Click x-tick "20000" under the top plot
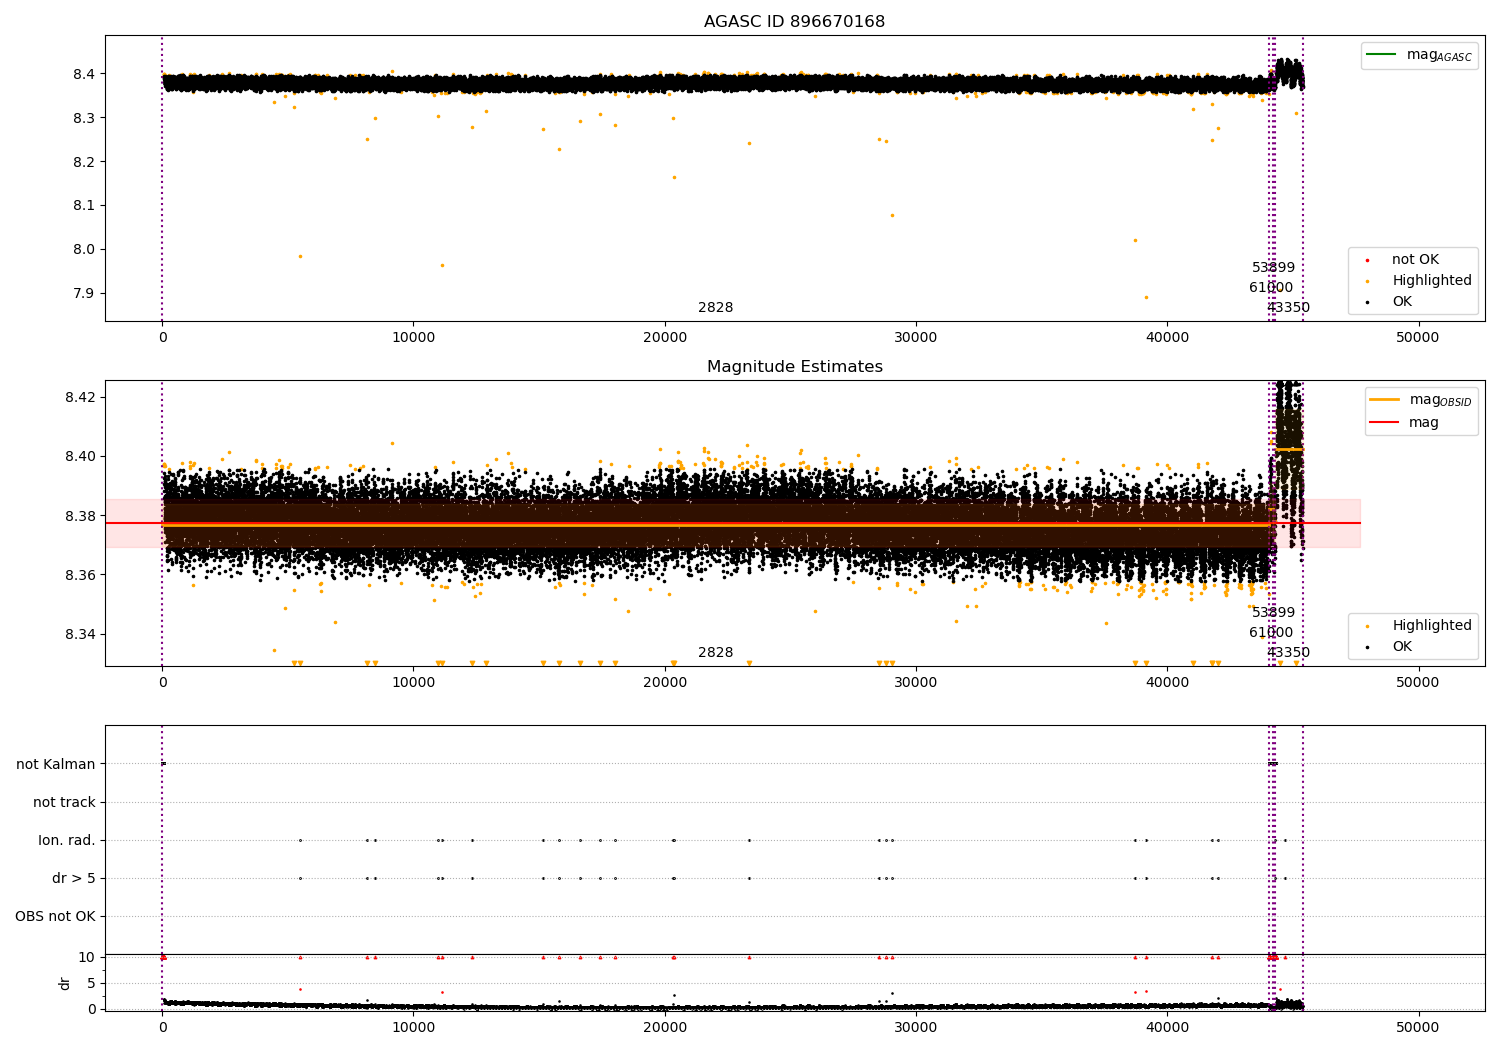1500x1050 pixels. coord(664,338)
